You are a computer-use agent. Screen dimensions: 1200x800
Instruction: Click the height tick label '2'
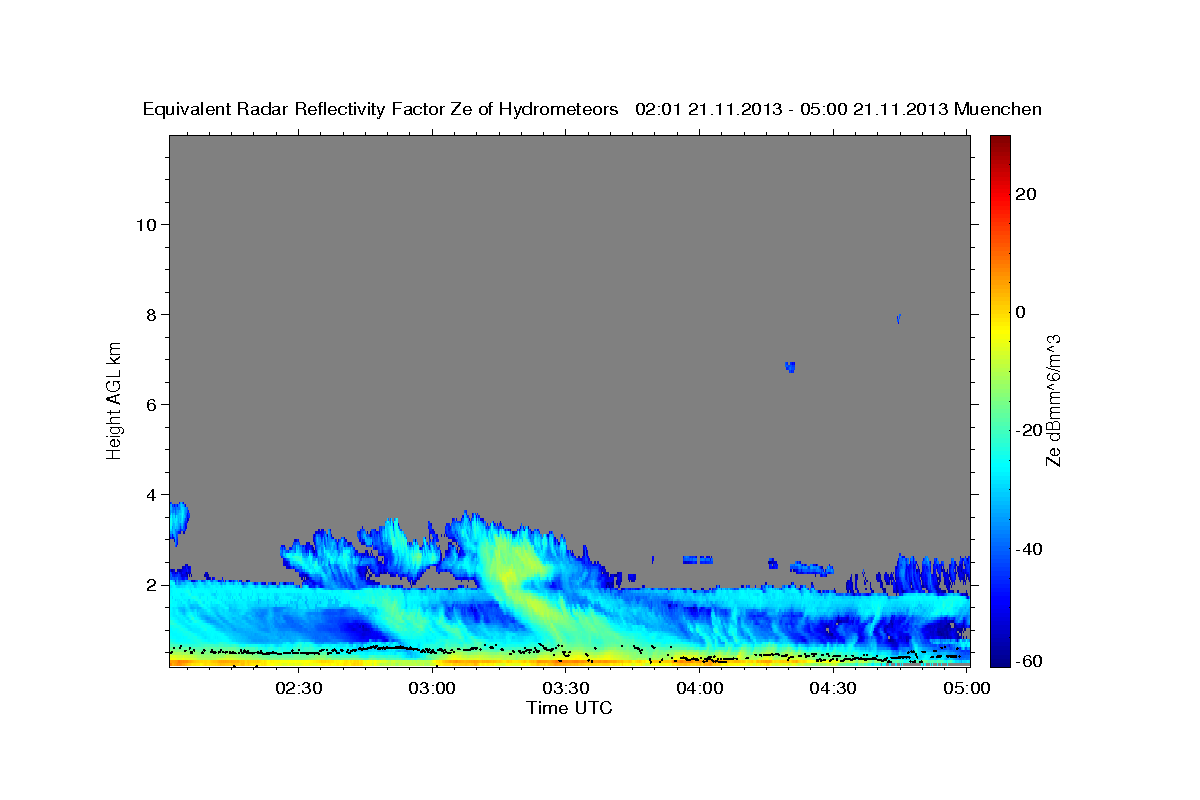point(149,585)
